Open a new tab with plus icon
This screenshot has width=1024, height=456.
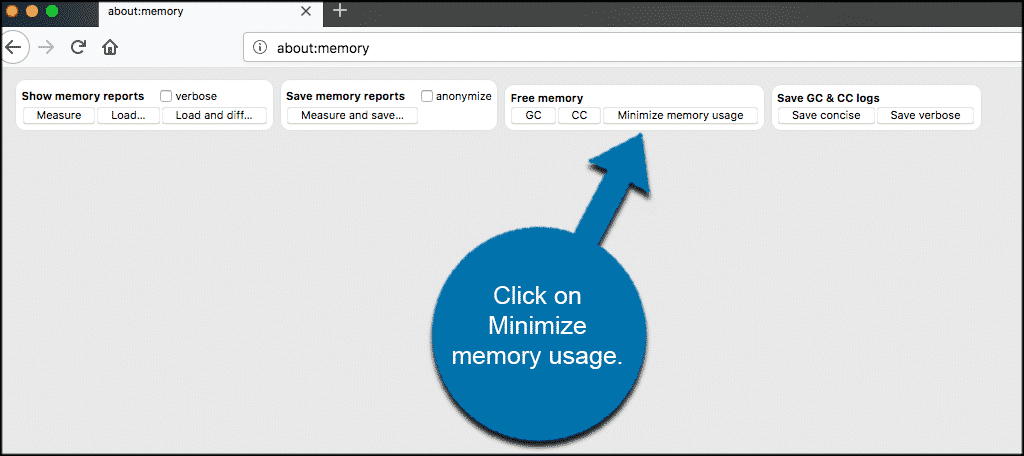pos(340,10)
